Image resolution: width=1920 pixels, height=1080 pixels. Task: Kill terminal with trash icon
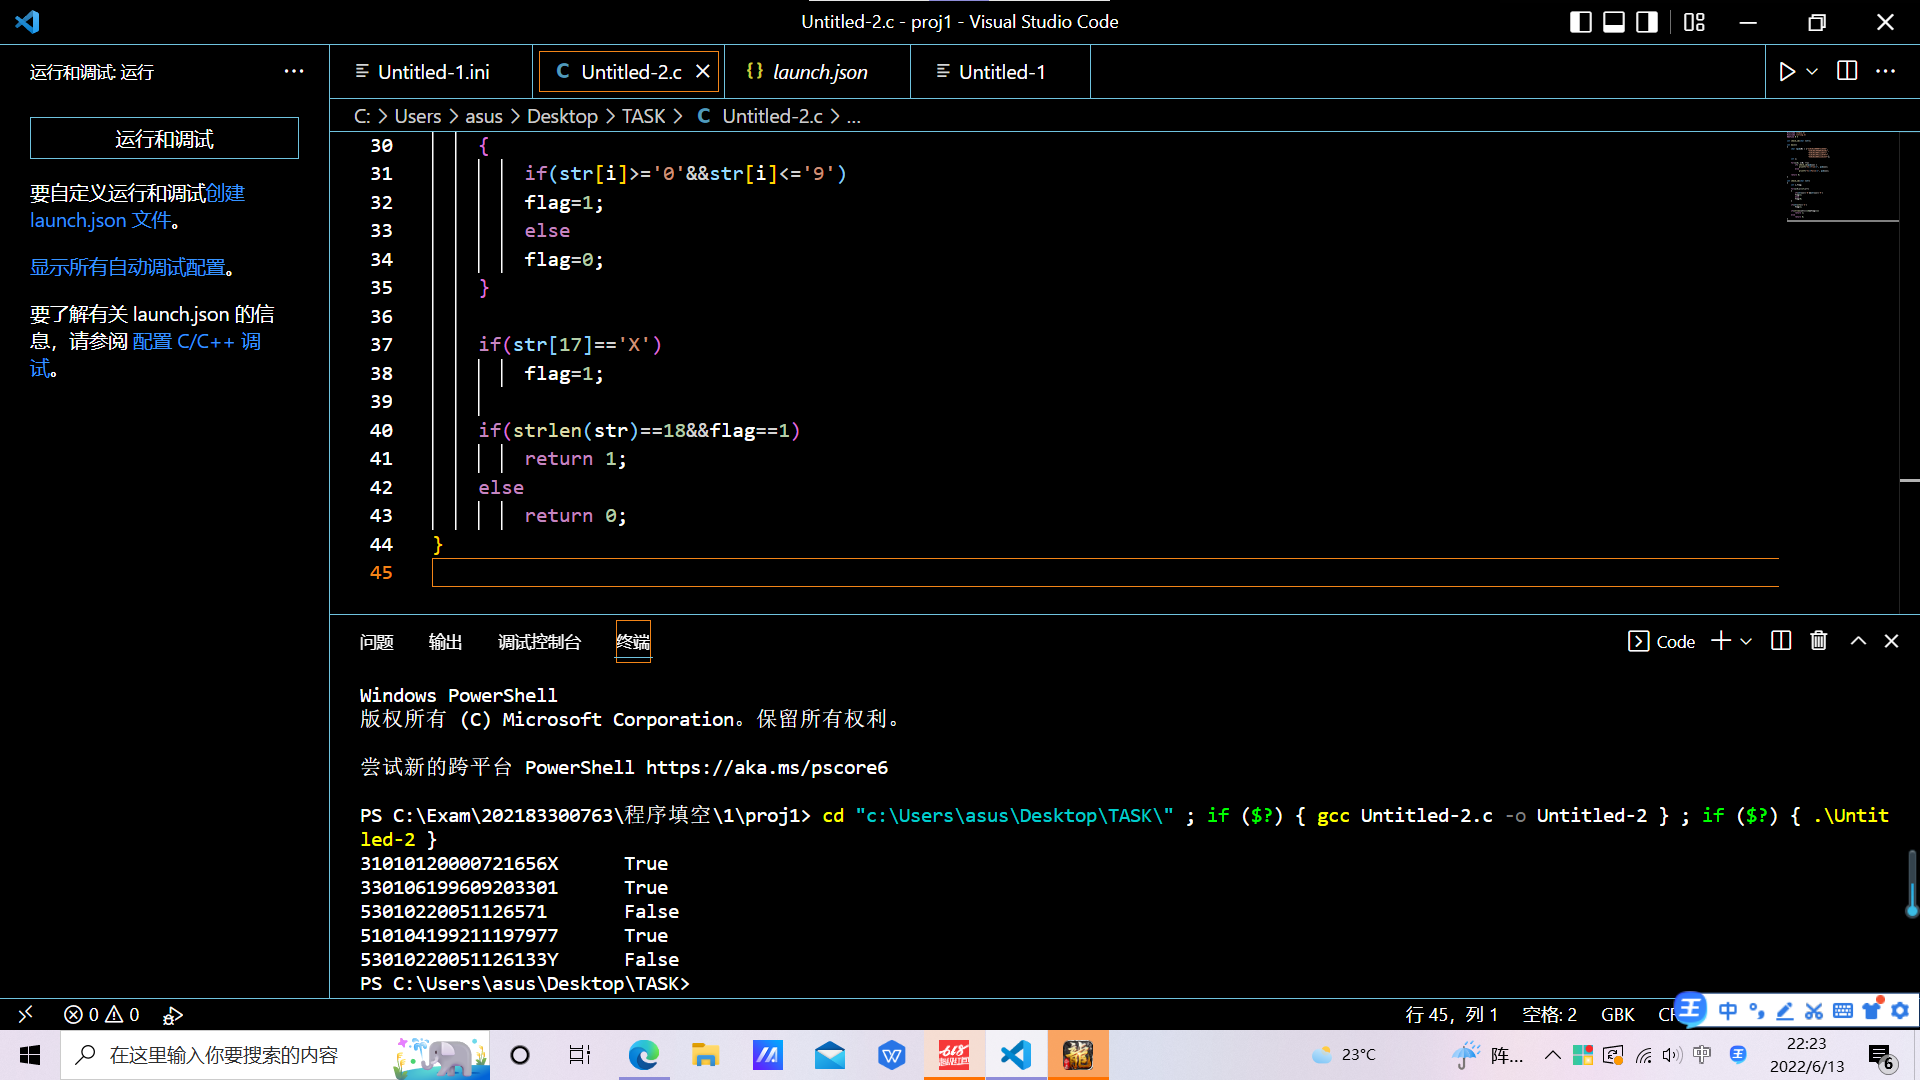1819,641
